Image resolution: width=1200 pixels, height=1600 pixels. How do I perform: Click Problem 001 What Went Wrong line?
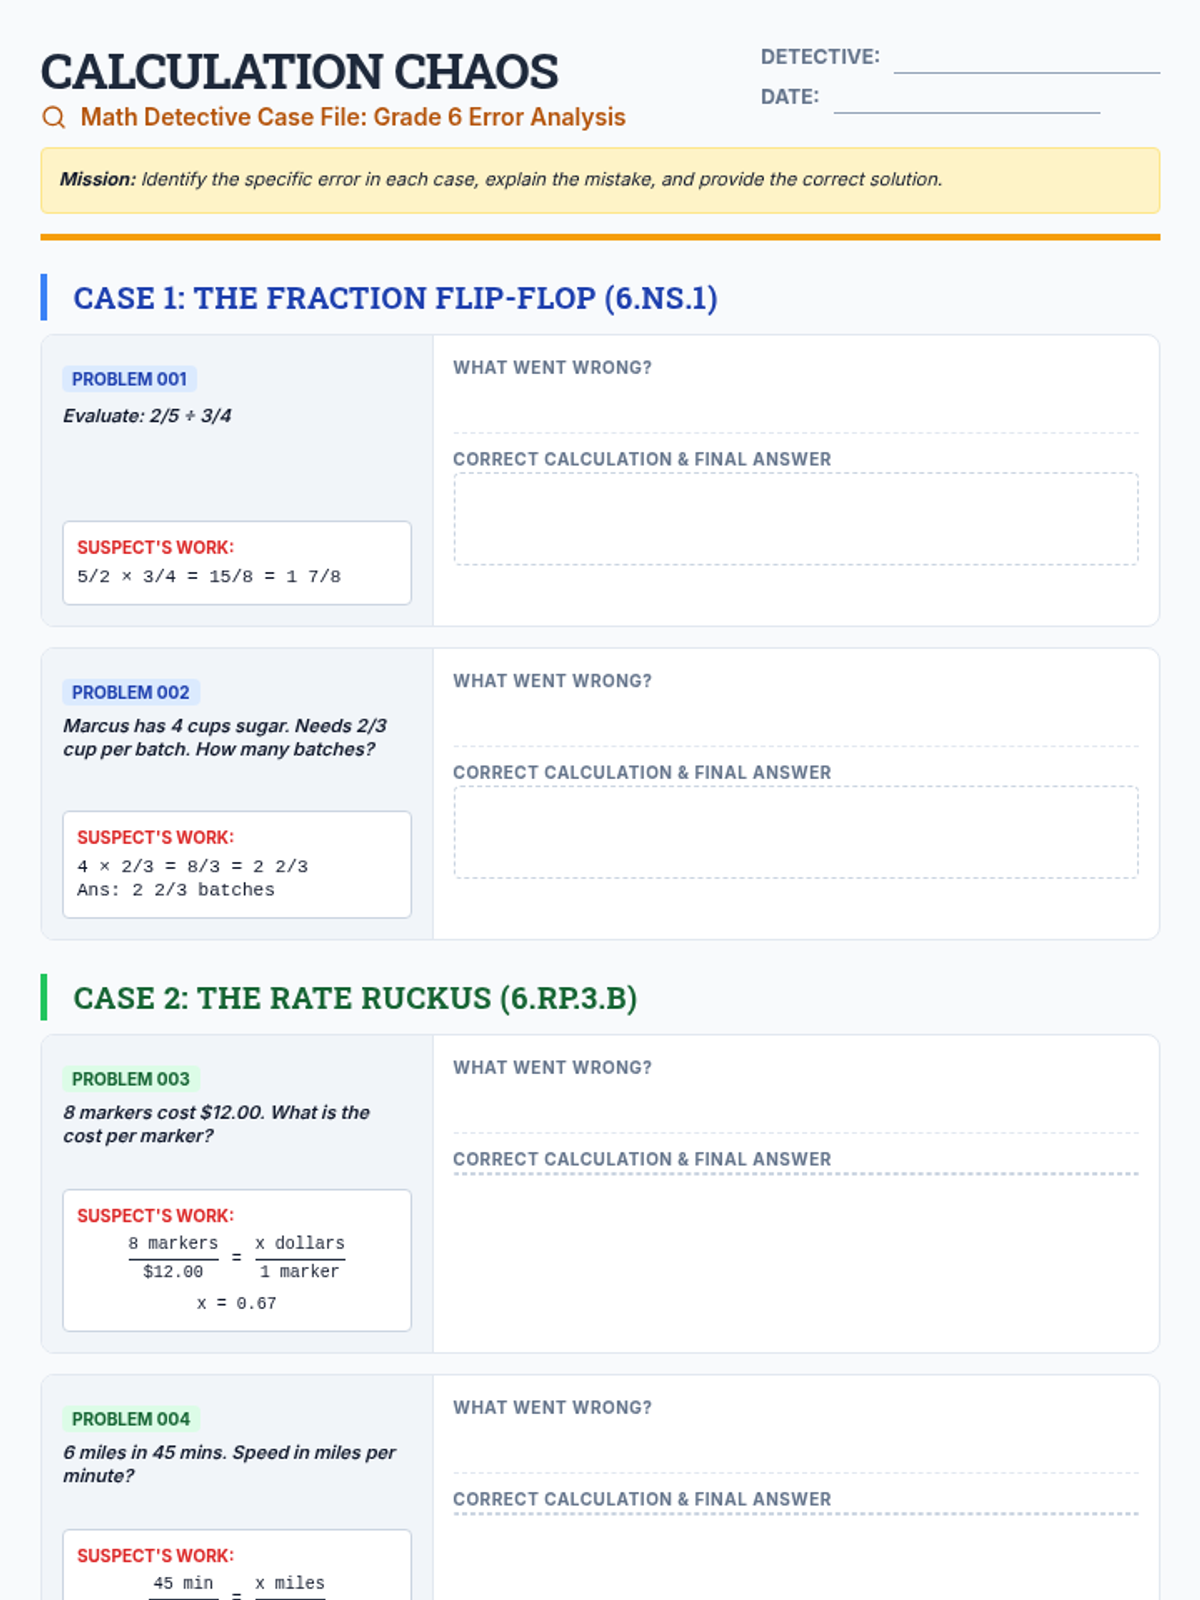click(796, 408)
